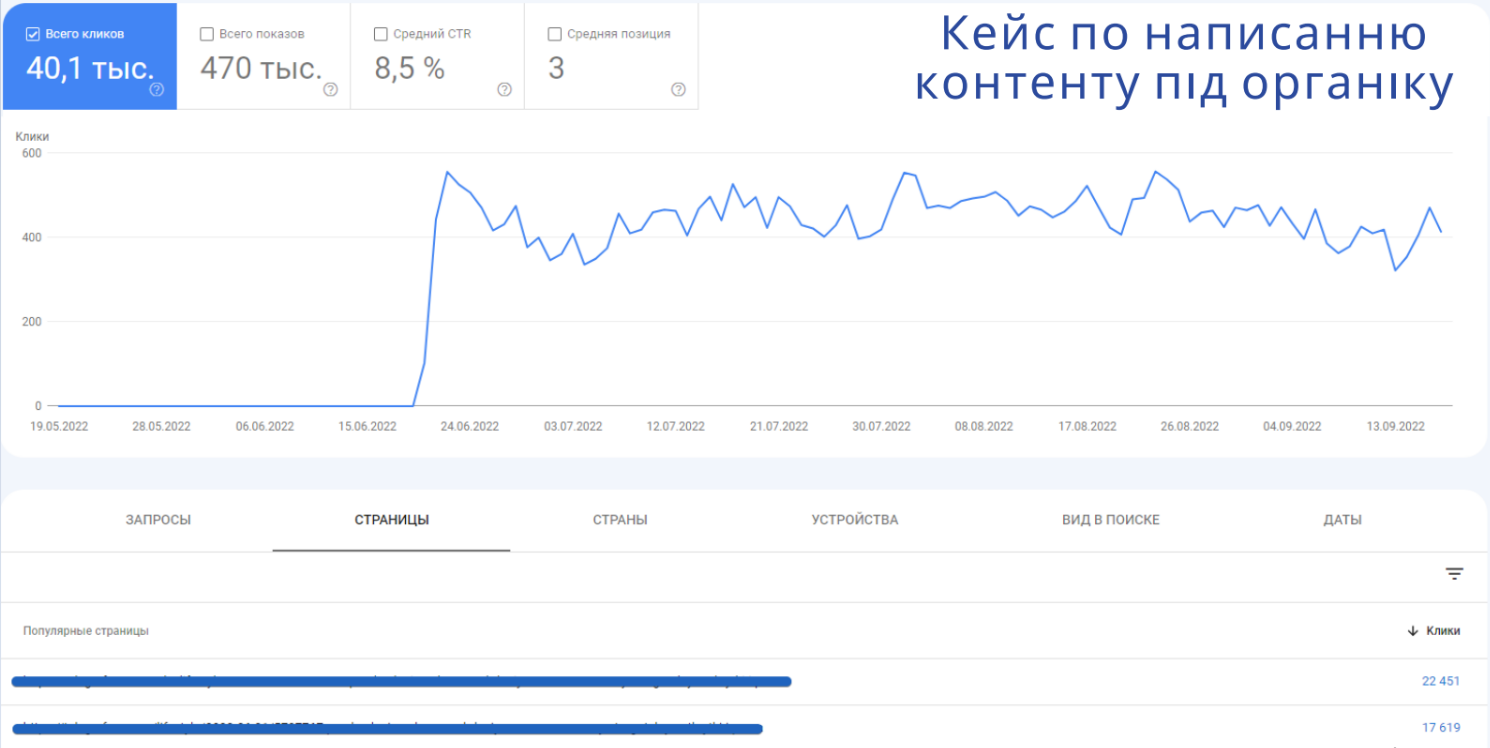Tick the Средняя позиция checkbox
Viewport: 1490px width, 748px height.
(x=555, y=34)
